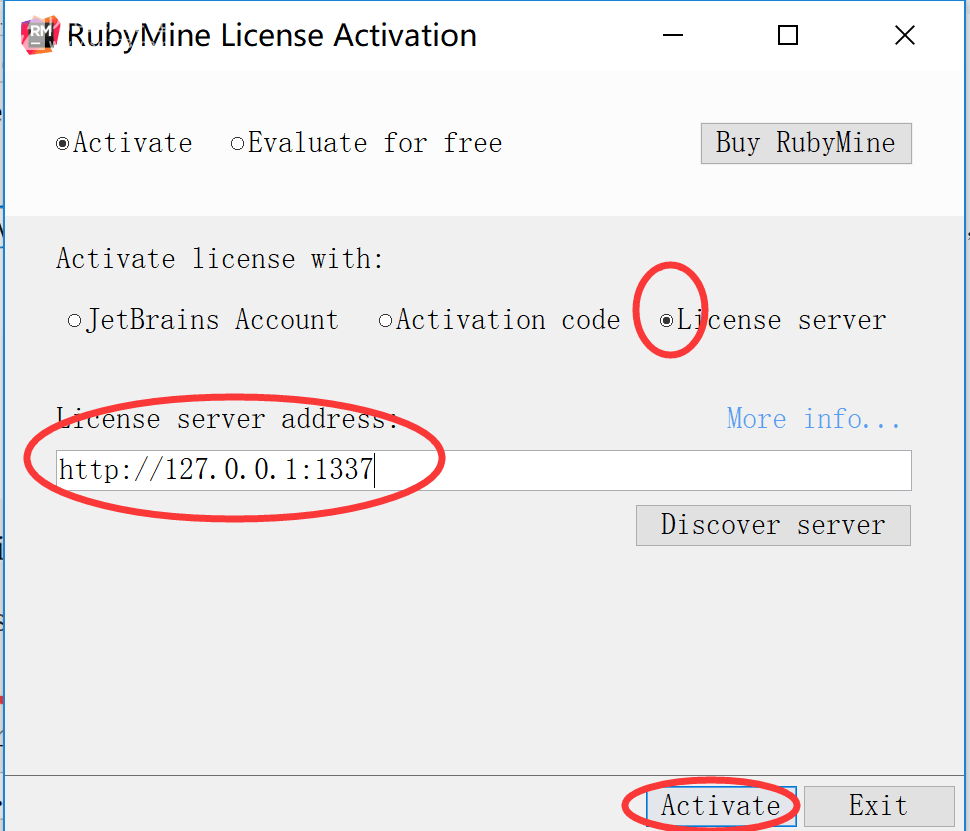This screenshot has width=970, height=831.
Task: Click the 'Activate license with:' label
Action: [220, 259]
